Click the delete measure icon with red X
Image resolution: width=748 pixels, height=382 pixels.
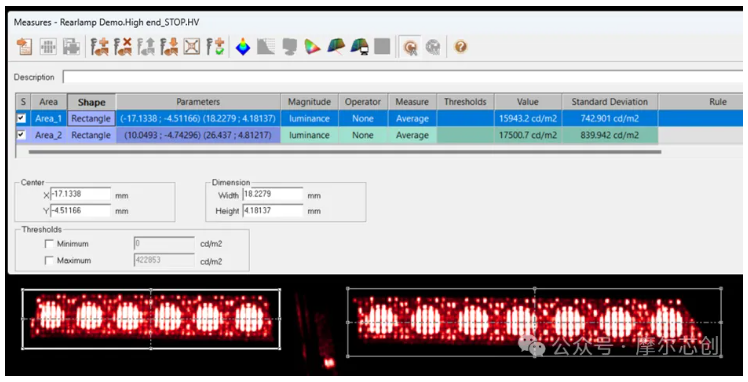pos(123,47)
